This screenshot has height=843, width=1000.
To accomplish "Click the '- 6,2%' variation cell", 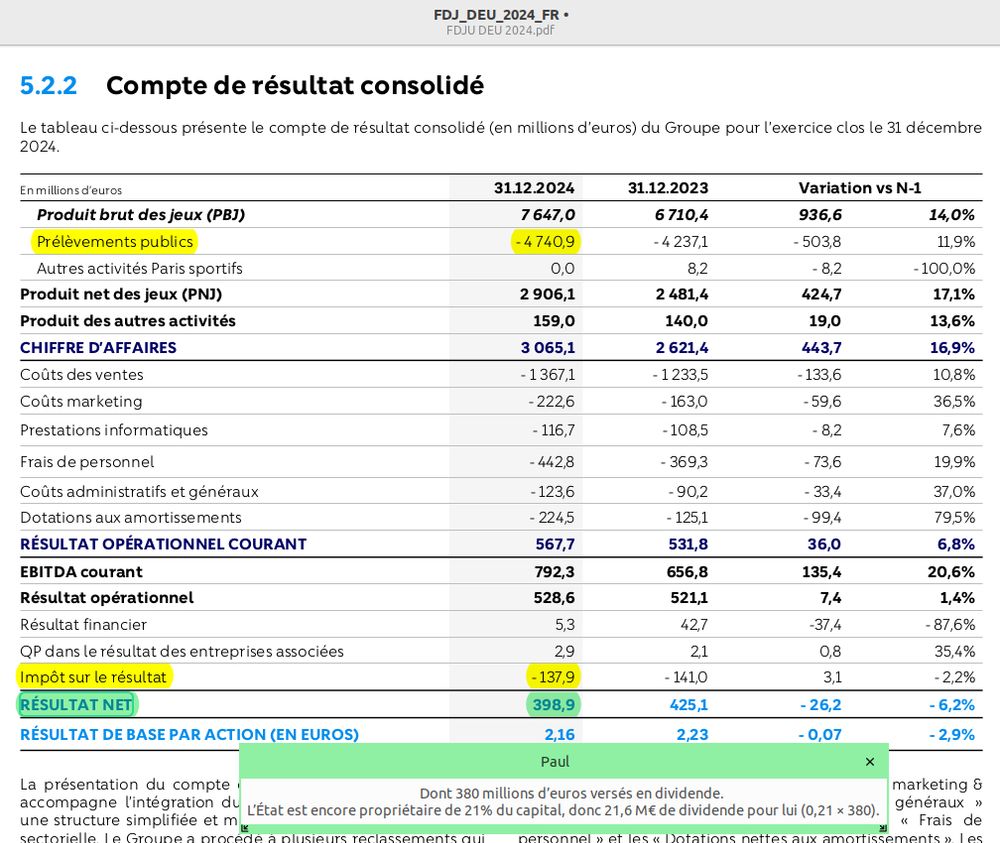I will pos(952,705).
